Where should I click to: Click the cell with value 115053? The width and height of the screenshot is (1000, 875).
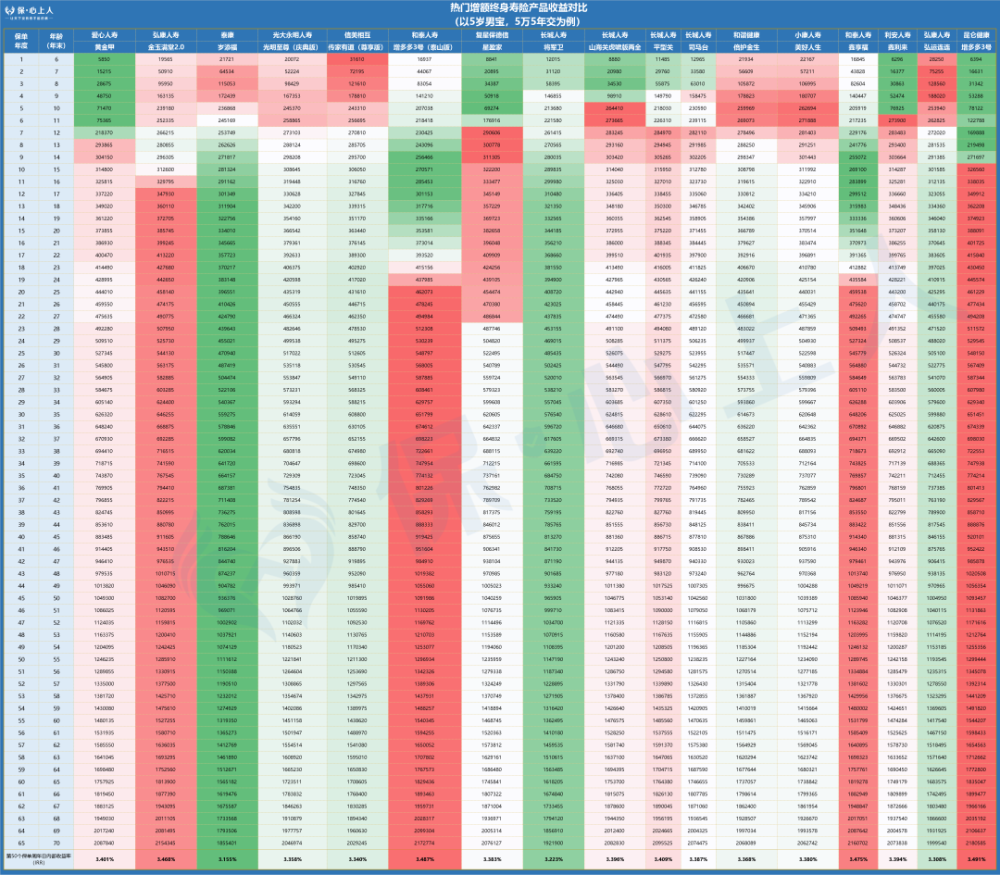227,84
